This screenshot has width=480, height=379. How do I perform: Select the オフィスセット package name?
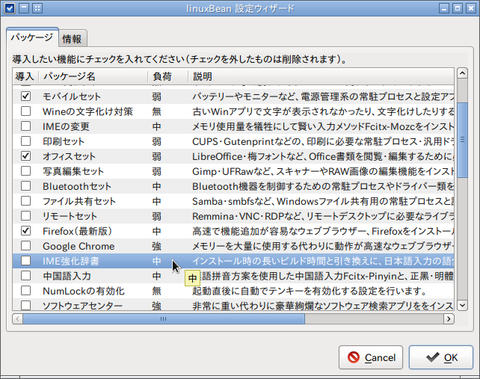pyautogui.click(x=69, y=156)
